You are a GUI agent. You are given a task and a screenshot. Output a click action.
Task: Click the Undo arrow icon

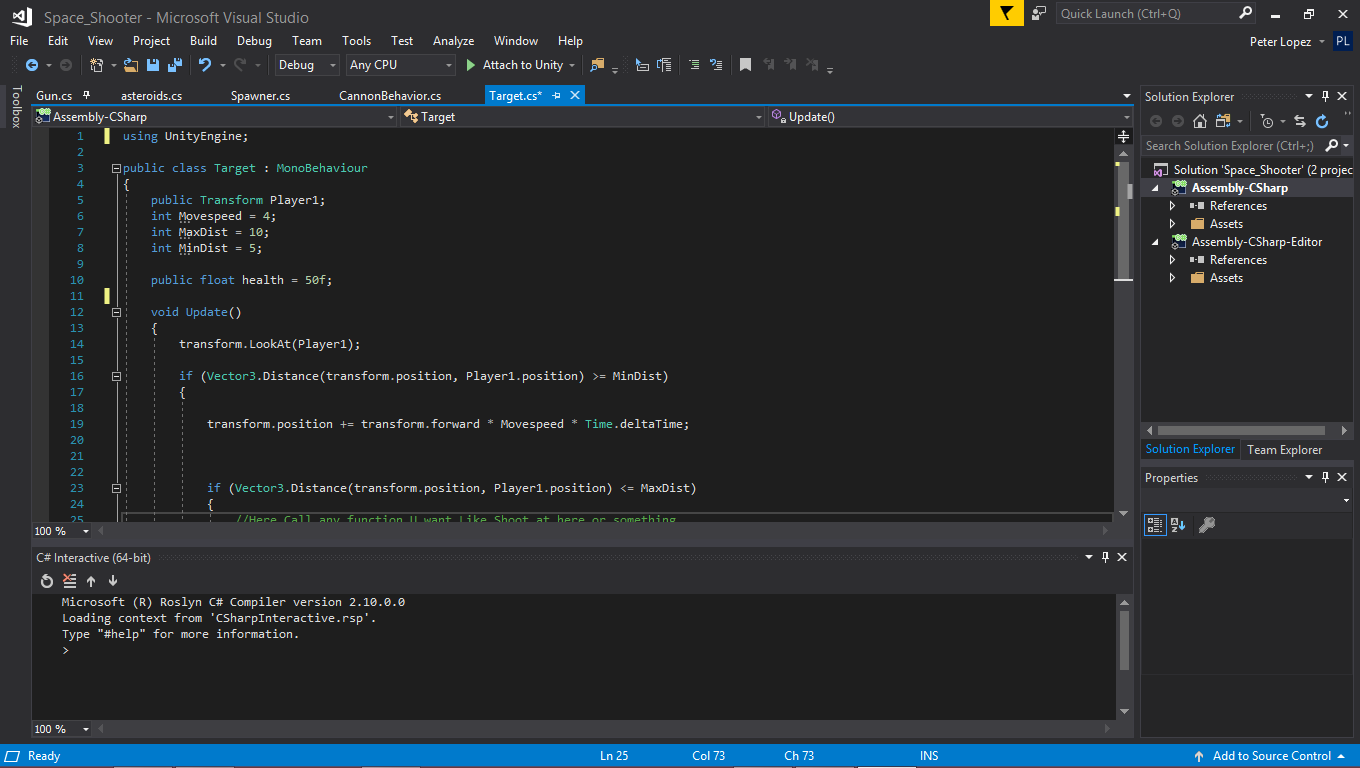click(204, 65)
